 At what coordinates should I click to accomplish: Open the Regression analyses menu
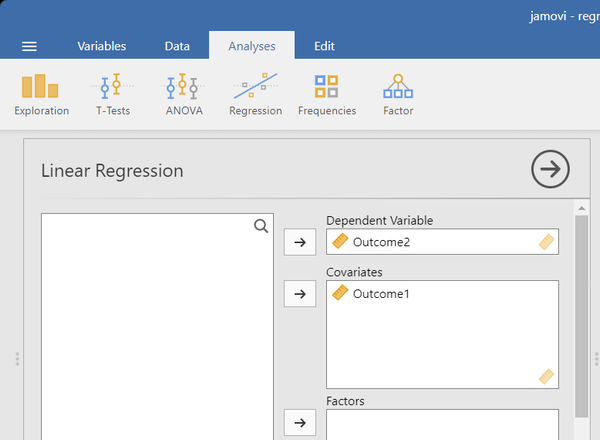tap(256, 95)
